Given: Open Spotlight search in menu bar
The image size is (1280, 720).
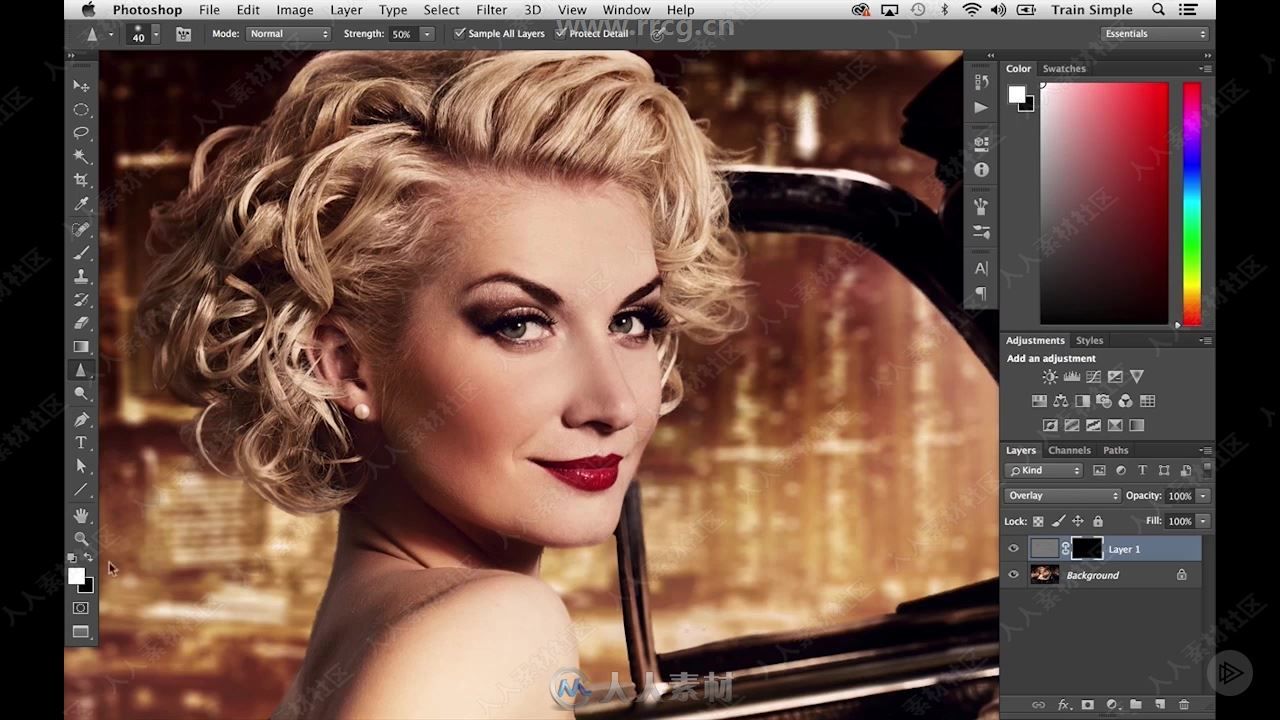Looking at the screenshot, I should tap(1158, 10).
